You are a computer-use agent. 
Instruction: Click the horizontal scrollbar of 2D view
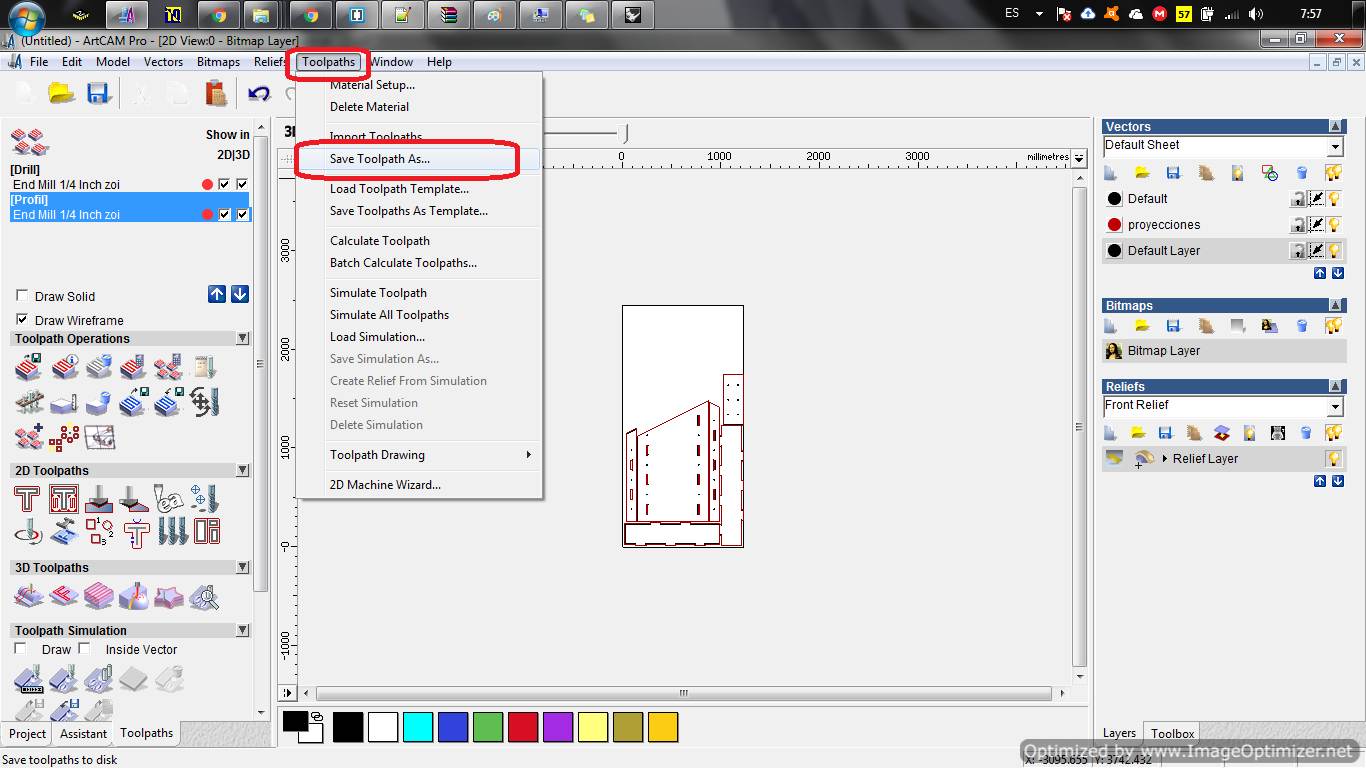pos(683,693)
